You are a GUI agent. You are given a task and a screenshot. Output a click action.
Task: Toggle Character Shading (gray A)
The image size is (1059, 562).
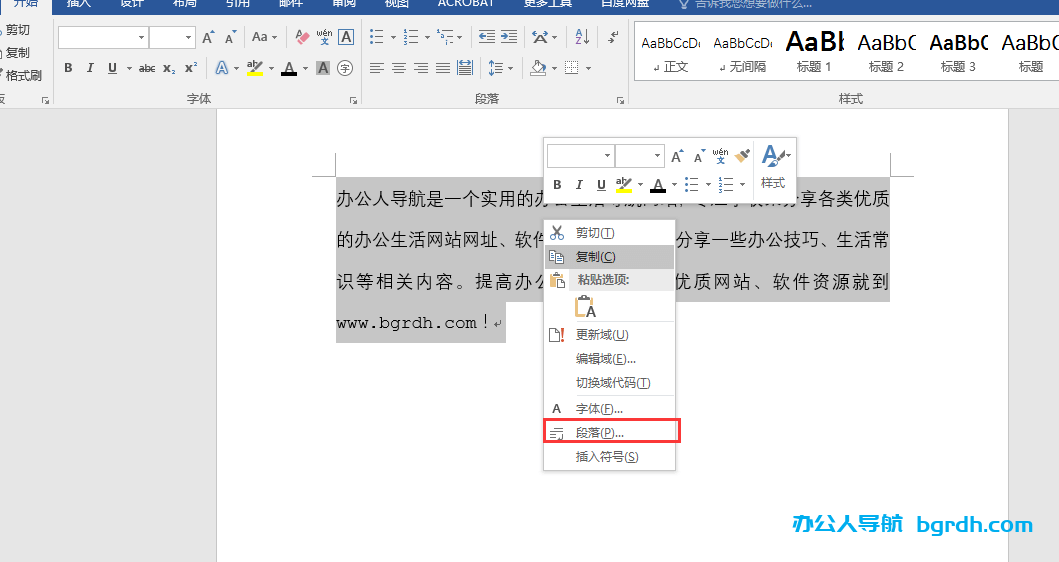click(323, 68)
